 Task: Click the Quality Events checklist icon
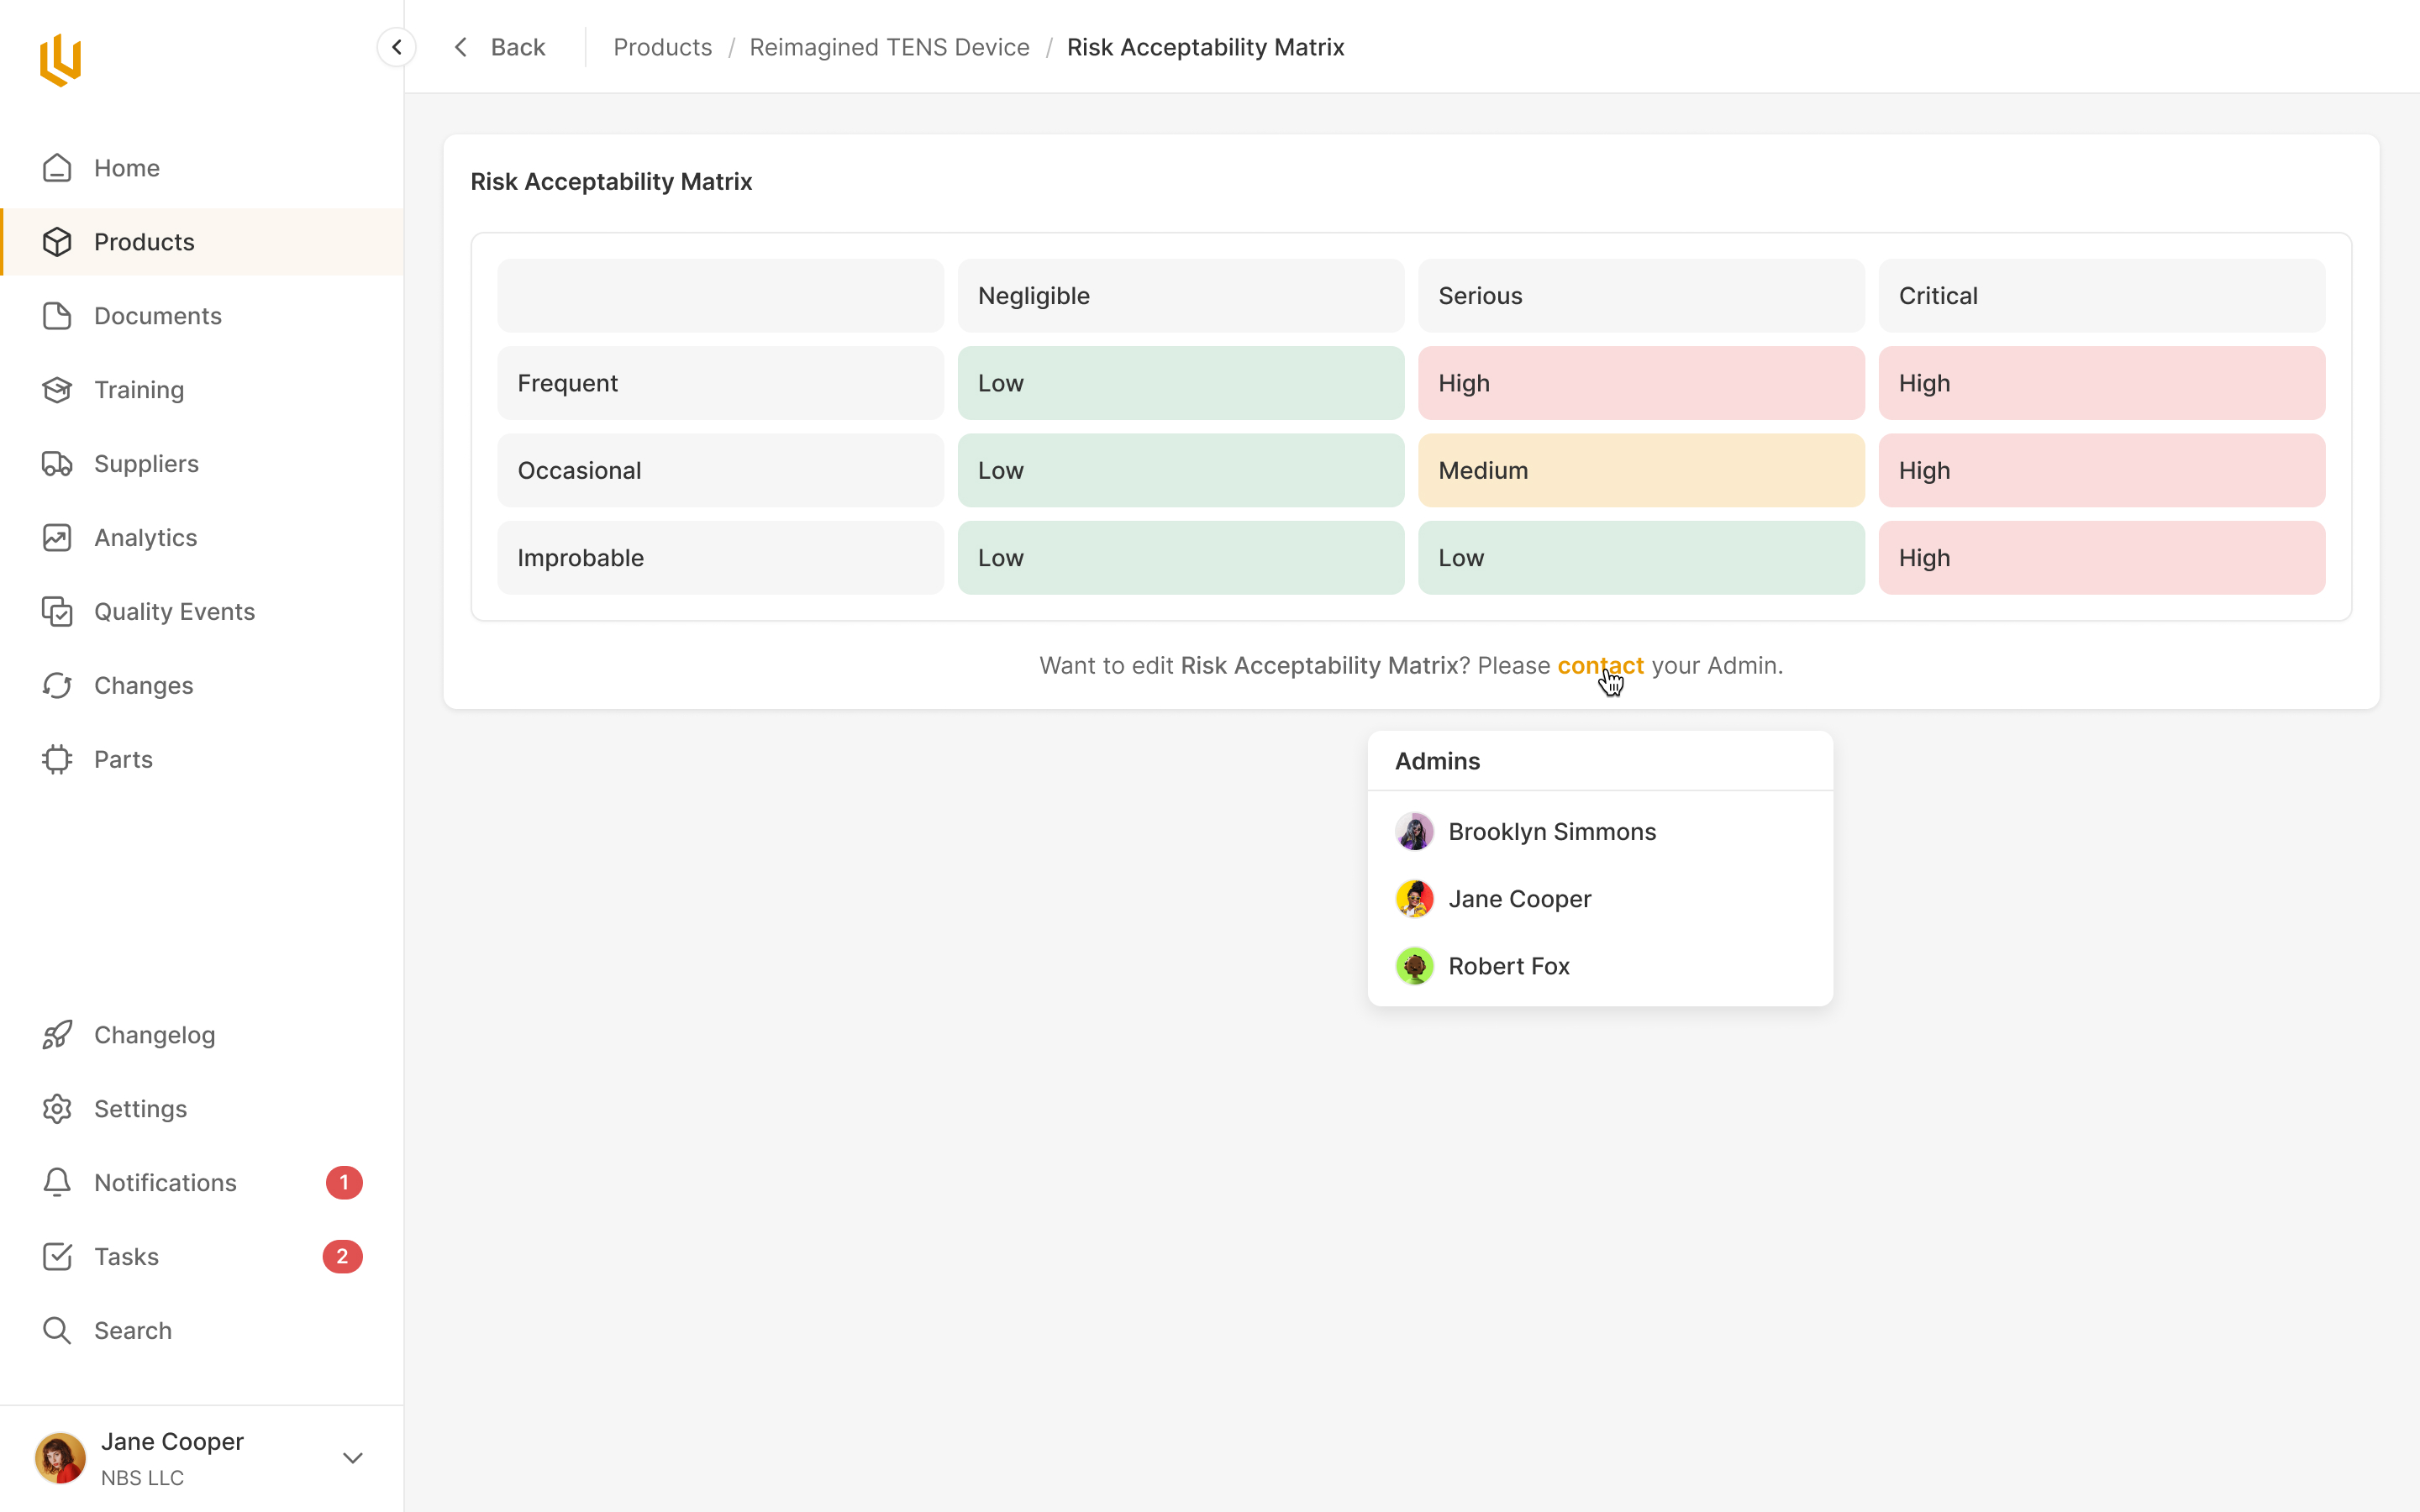tap(57, 612)
